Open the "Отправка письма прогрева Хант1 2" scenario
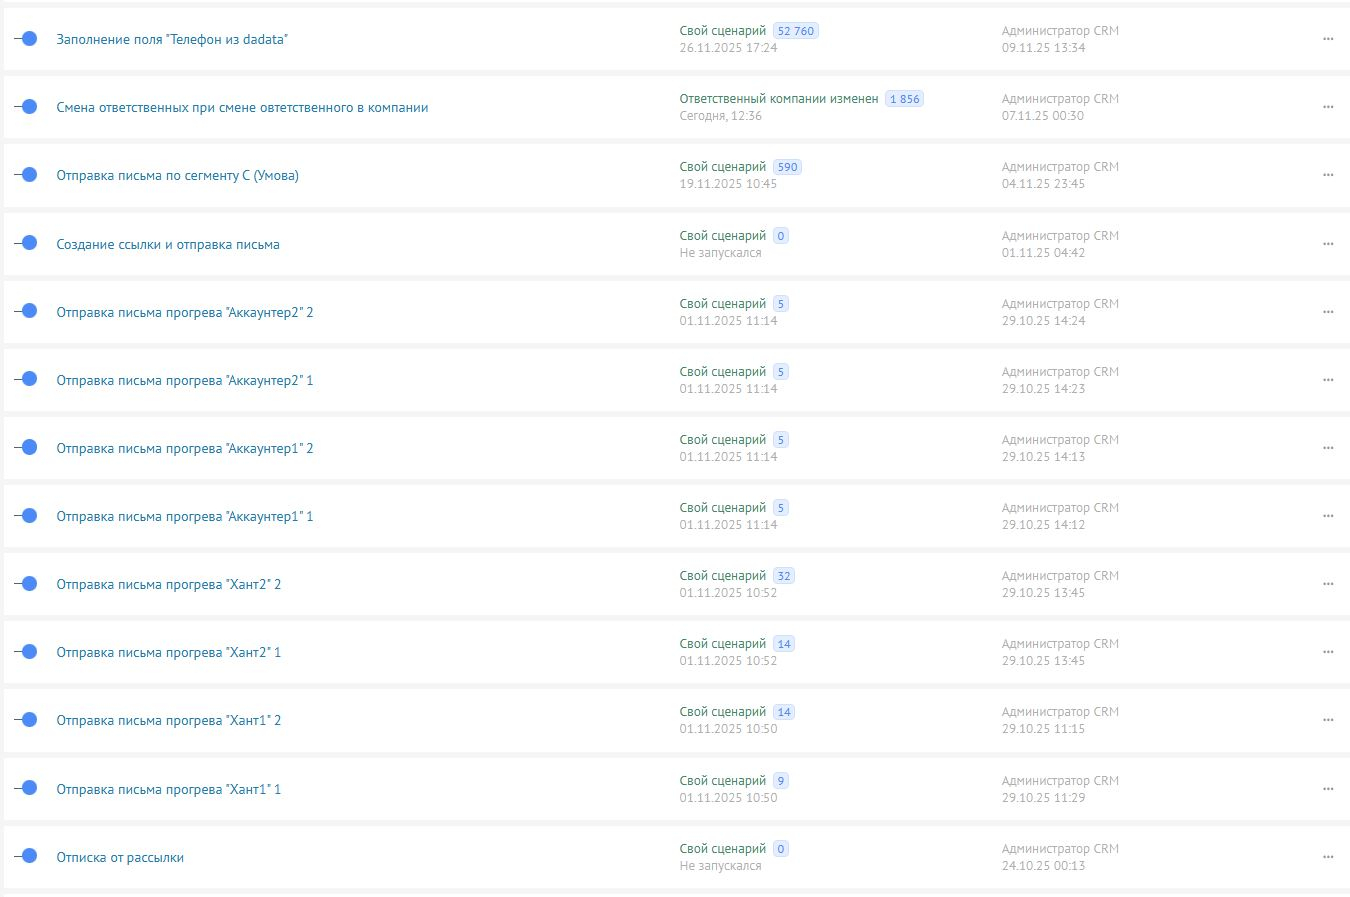The image size is (1350, 897). [168, 720]
